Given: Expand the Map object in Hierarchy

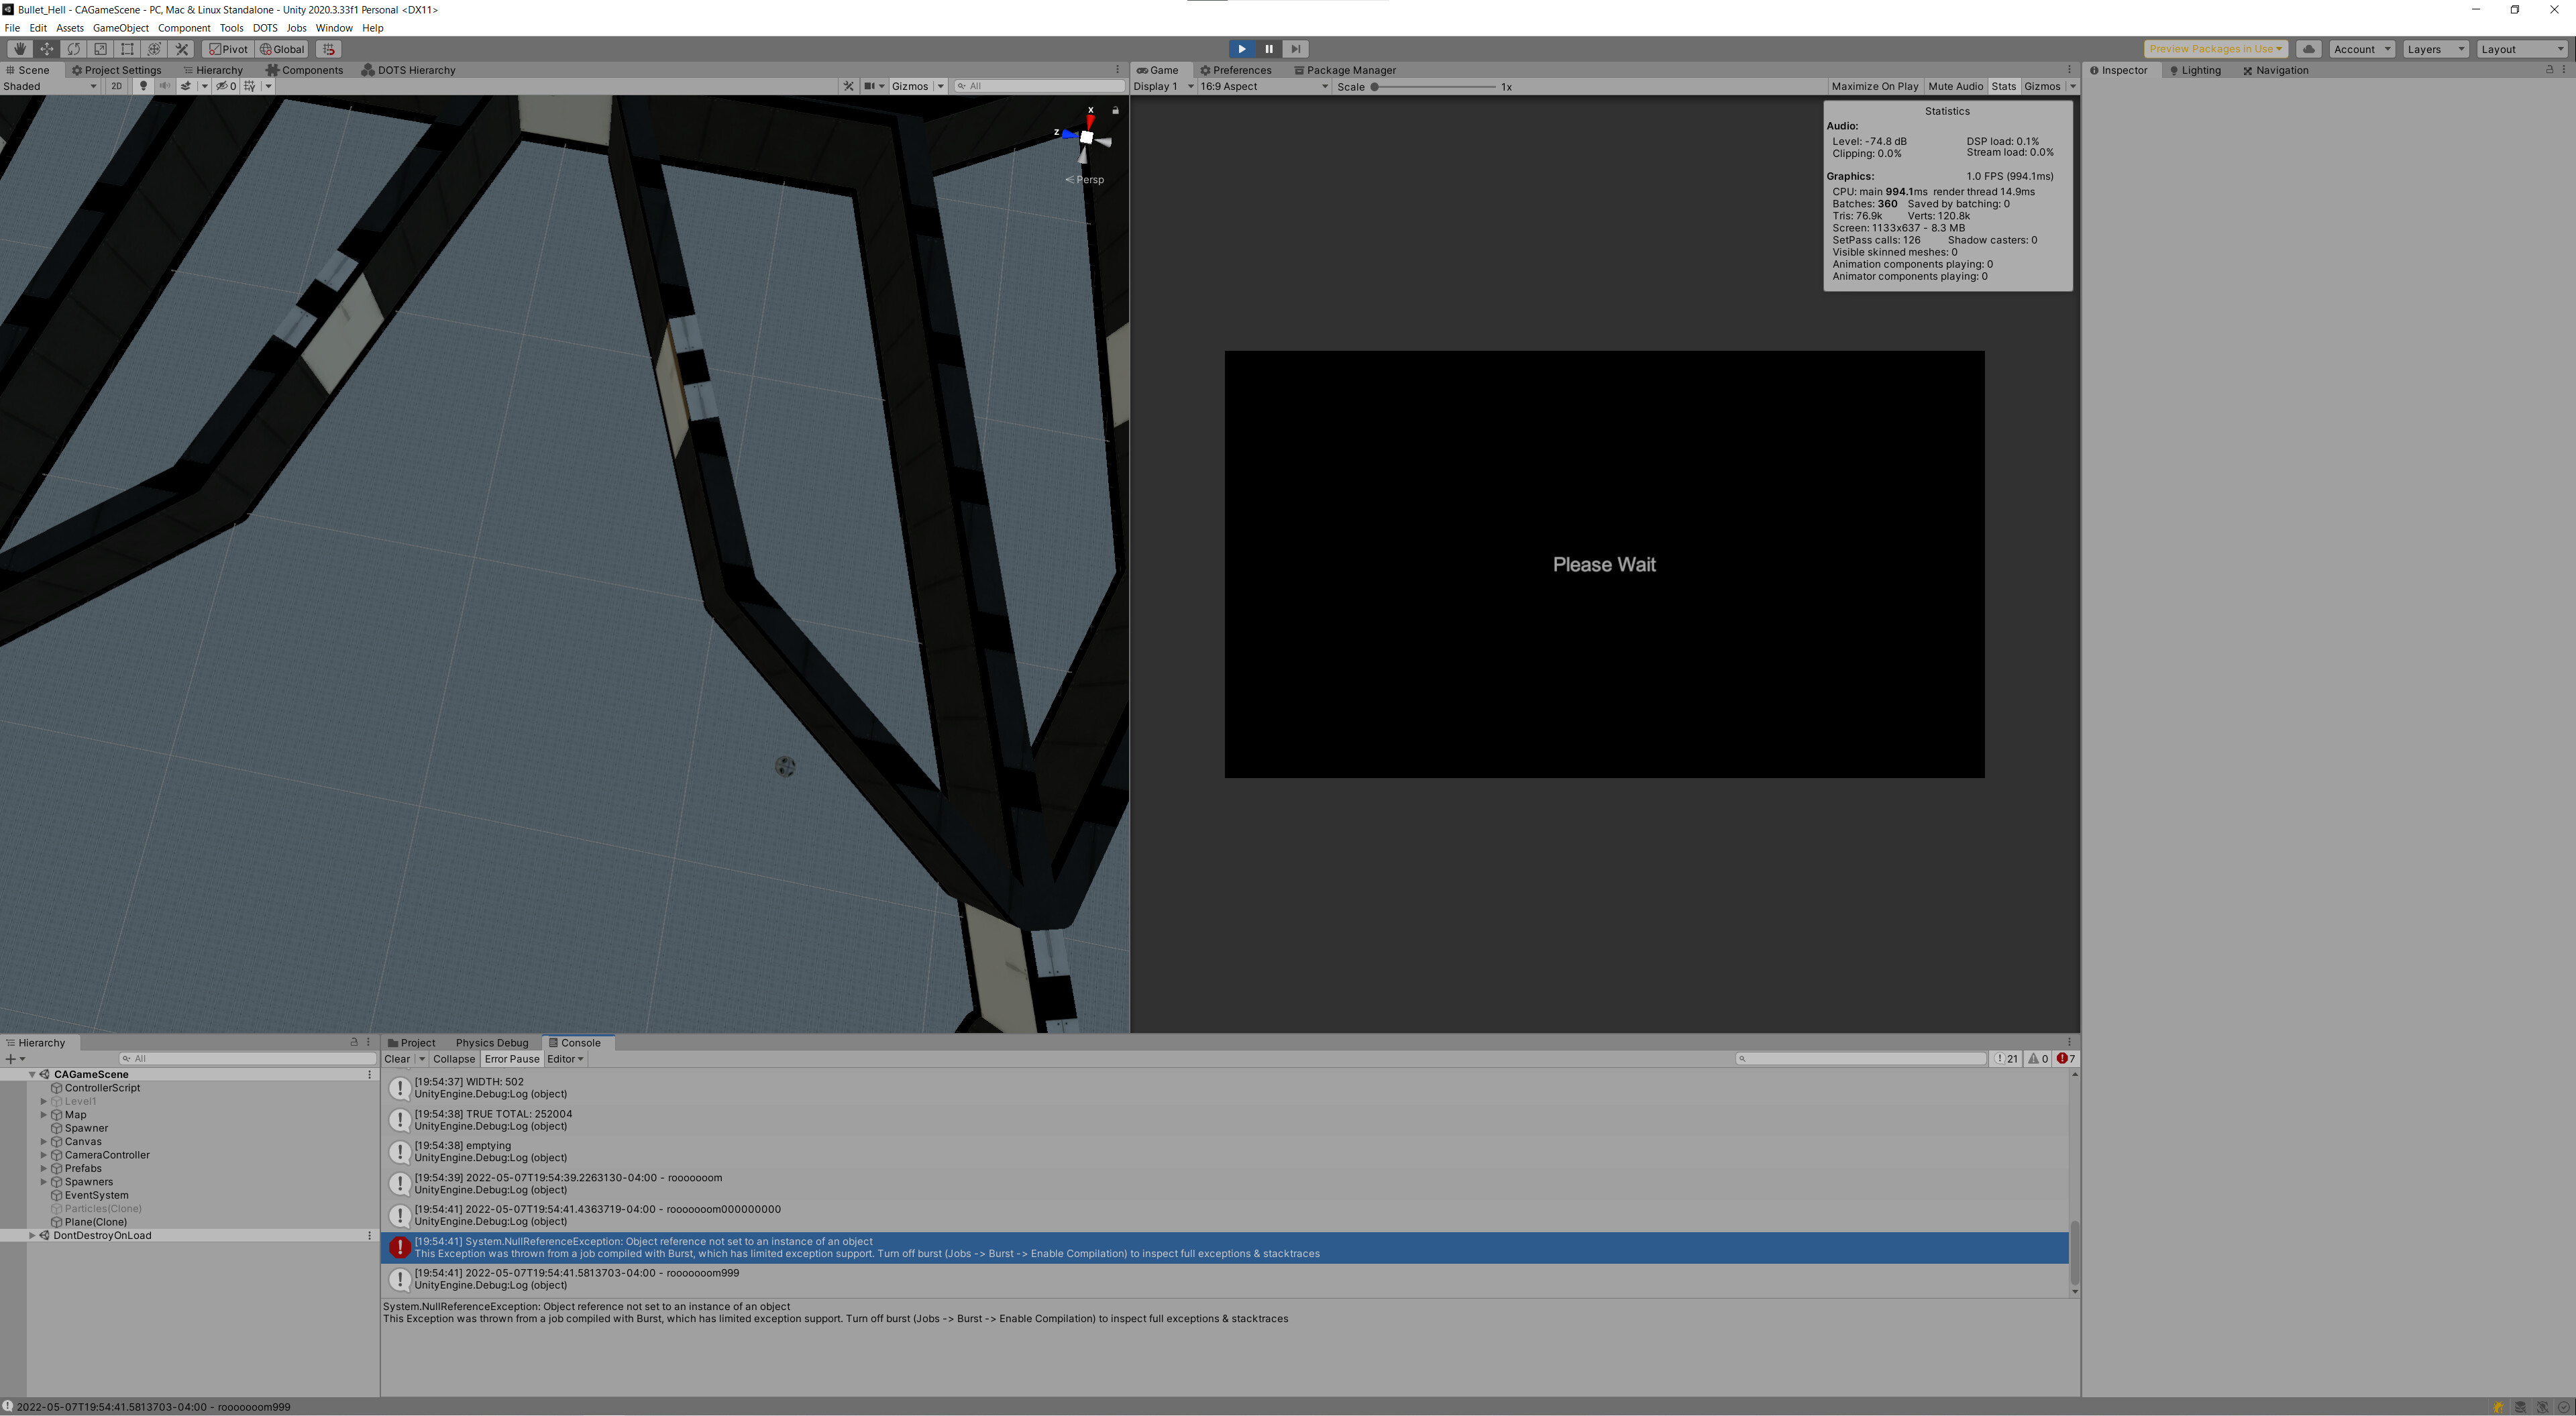Looking at the screenshot, I should pos(44,1115).
